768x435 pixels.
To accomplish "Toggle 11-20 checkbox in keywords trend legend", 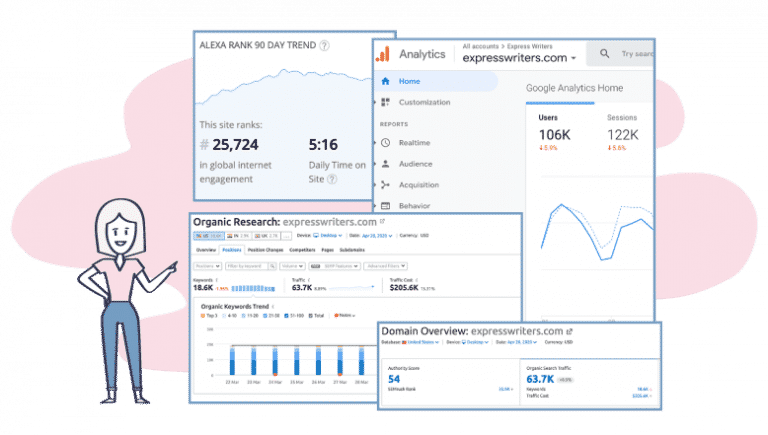I will click(x=244, y=315).
